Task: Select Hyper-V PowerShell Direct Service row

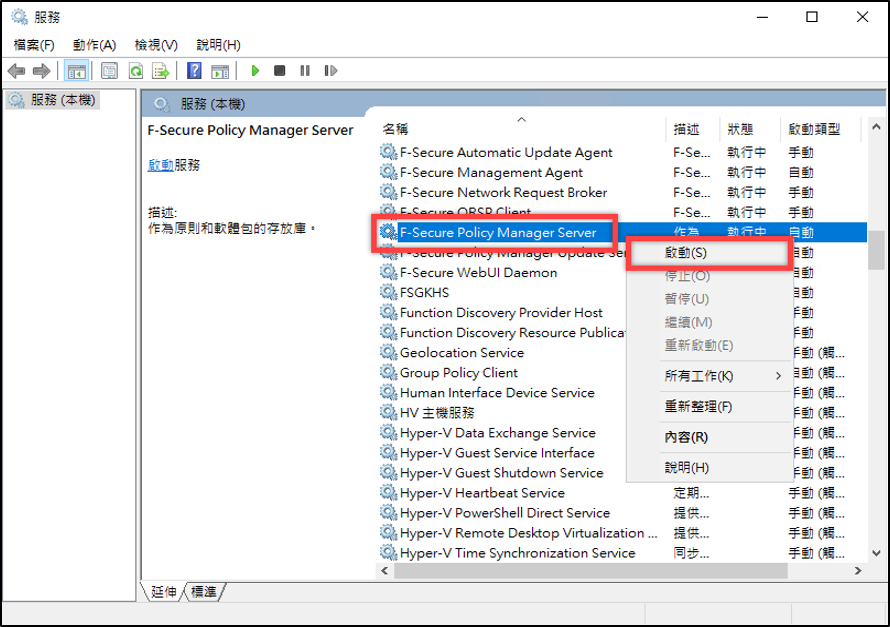Action: click(x=622, y=513)
